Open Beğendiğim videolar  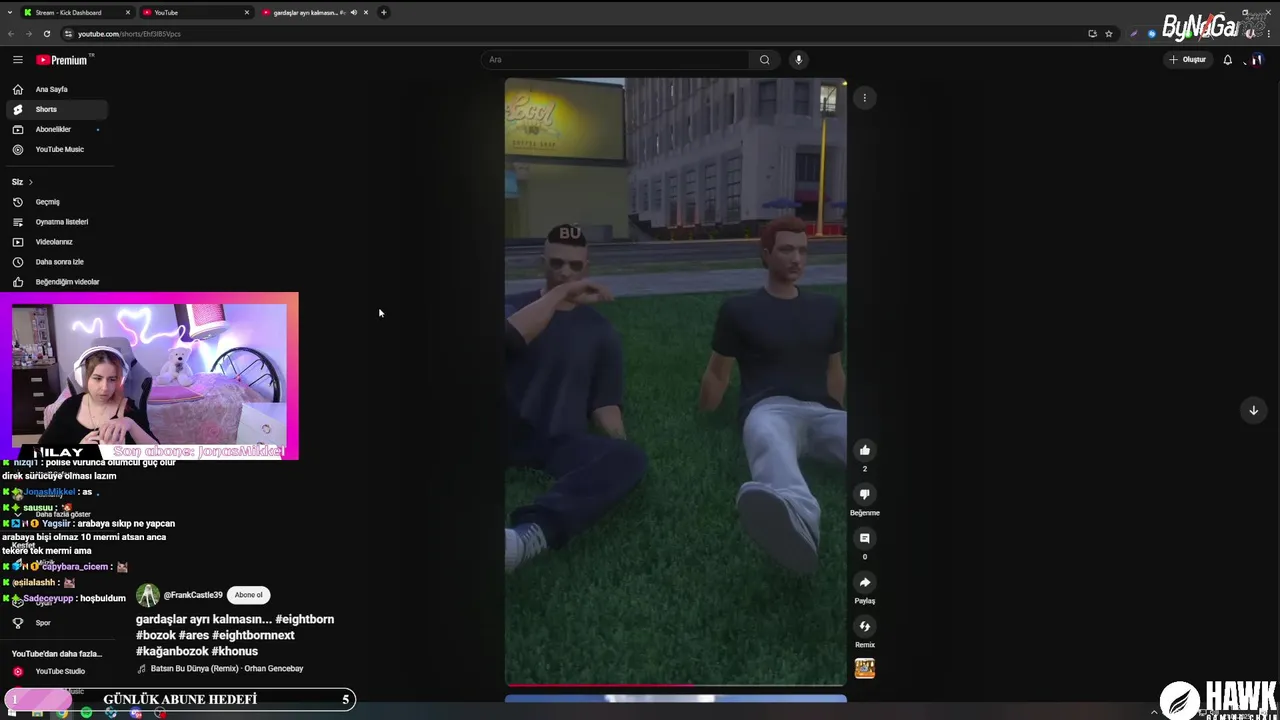tap(57, 282)
